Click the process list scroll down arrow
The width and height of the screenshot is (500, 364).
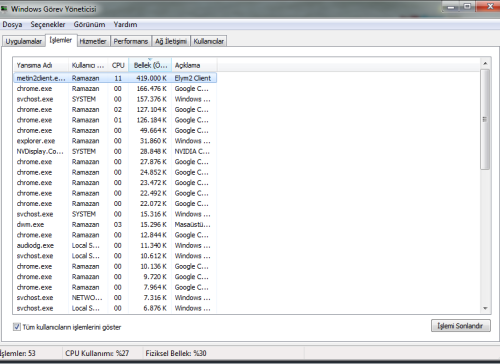pyautogui.click(x=485, y=308)
